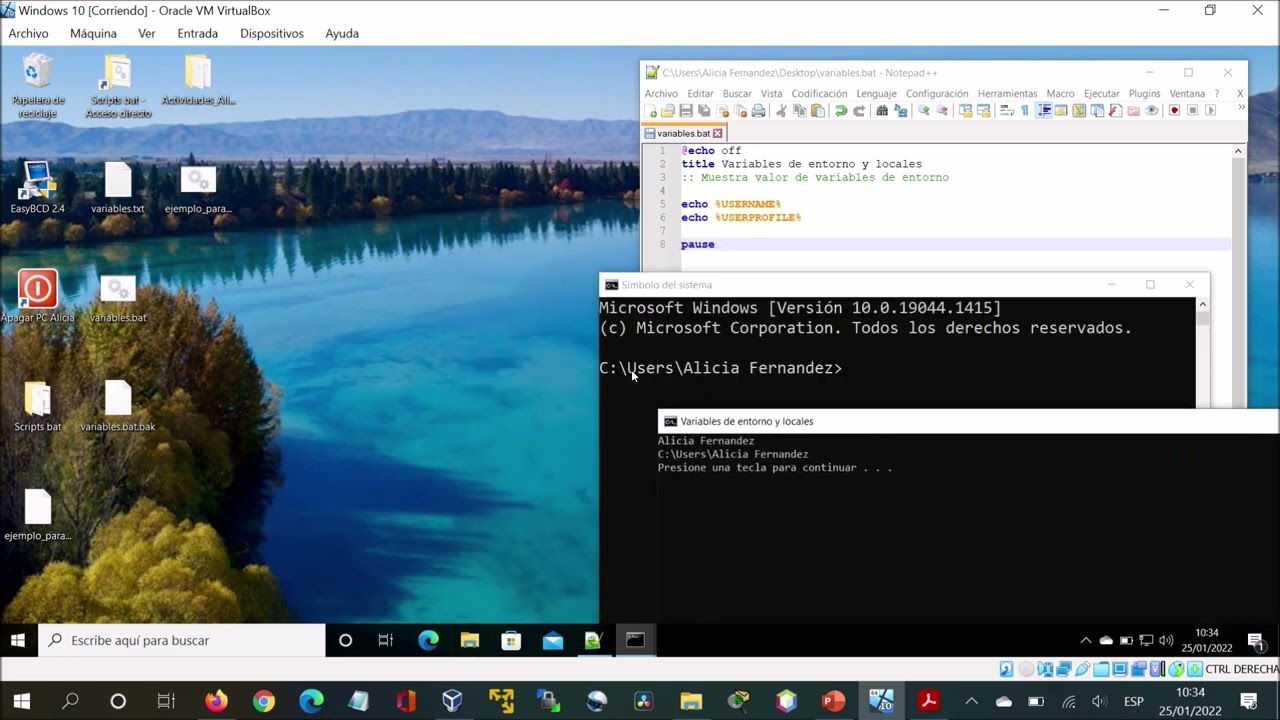This screenshot has height=720, width=1280.
Task: Click Playback macro icon in Notepad++
Action: coord(1210,110)
